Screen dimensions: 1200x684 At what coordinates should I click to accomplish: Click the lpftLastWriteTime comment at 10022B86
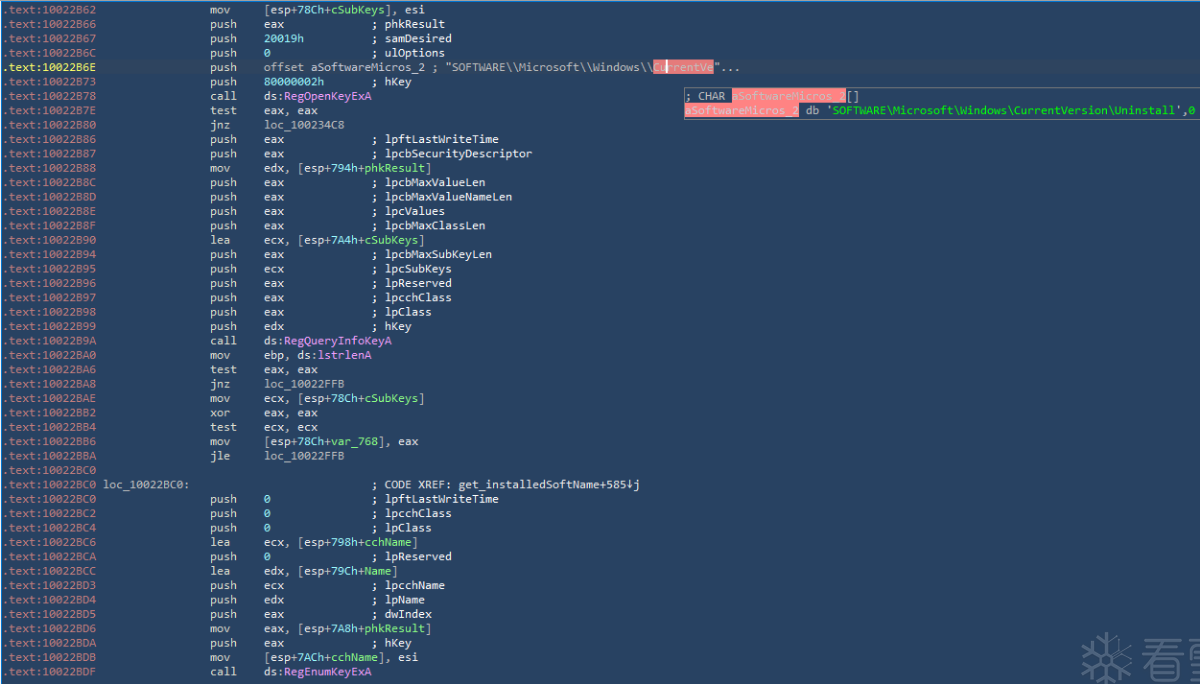[x=435, y=140]
